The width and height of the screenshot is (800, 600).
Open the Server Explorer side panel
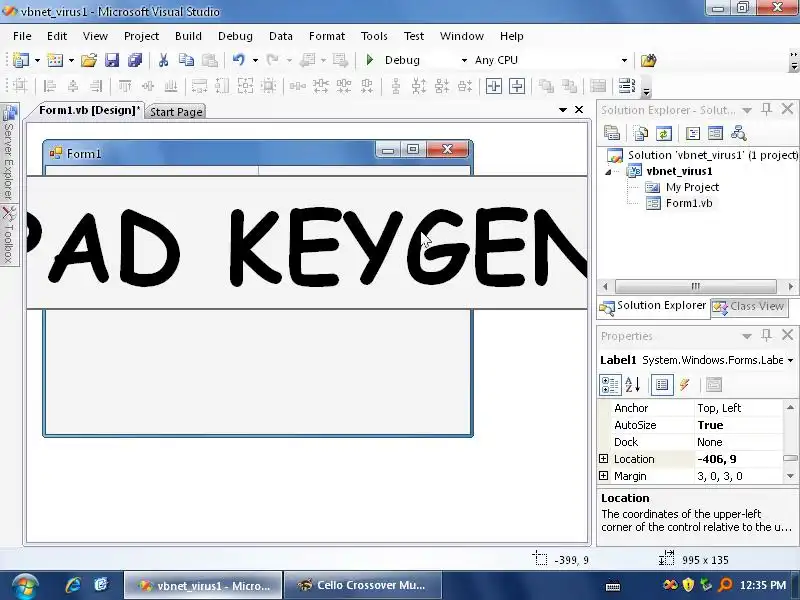tap(8, 153)
